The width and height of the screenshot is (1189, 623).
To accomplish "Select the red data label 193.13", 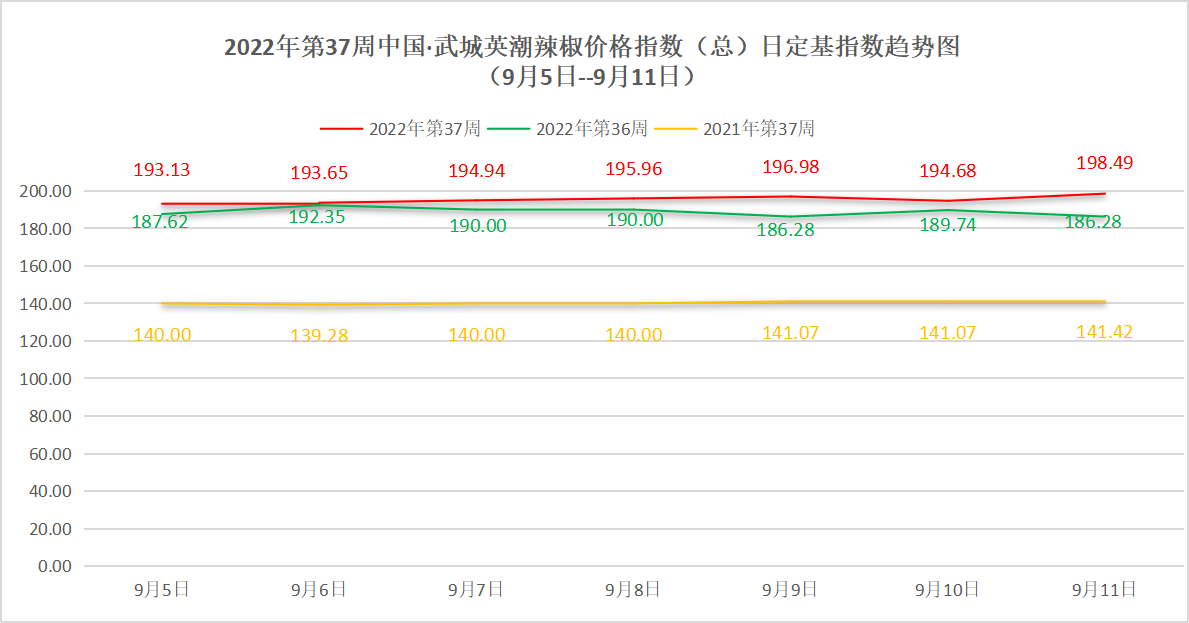I will click(x=162, y=170).
